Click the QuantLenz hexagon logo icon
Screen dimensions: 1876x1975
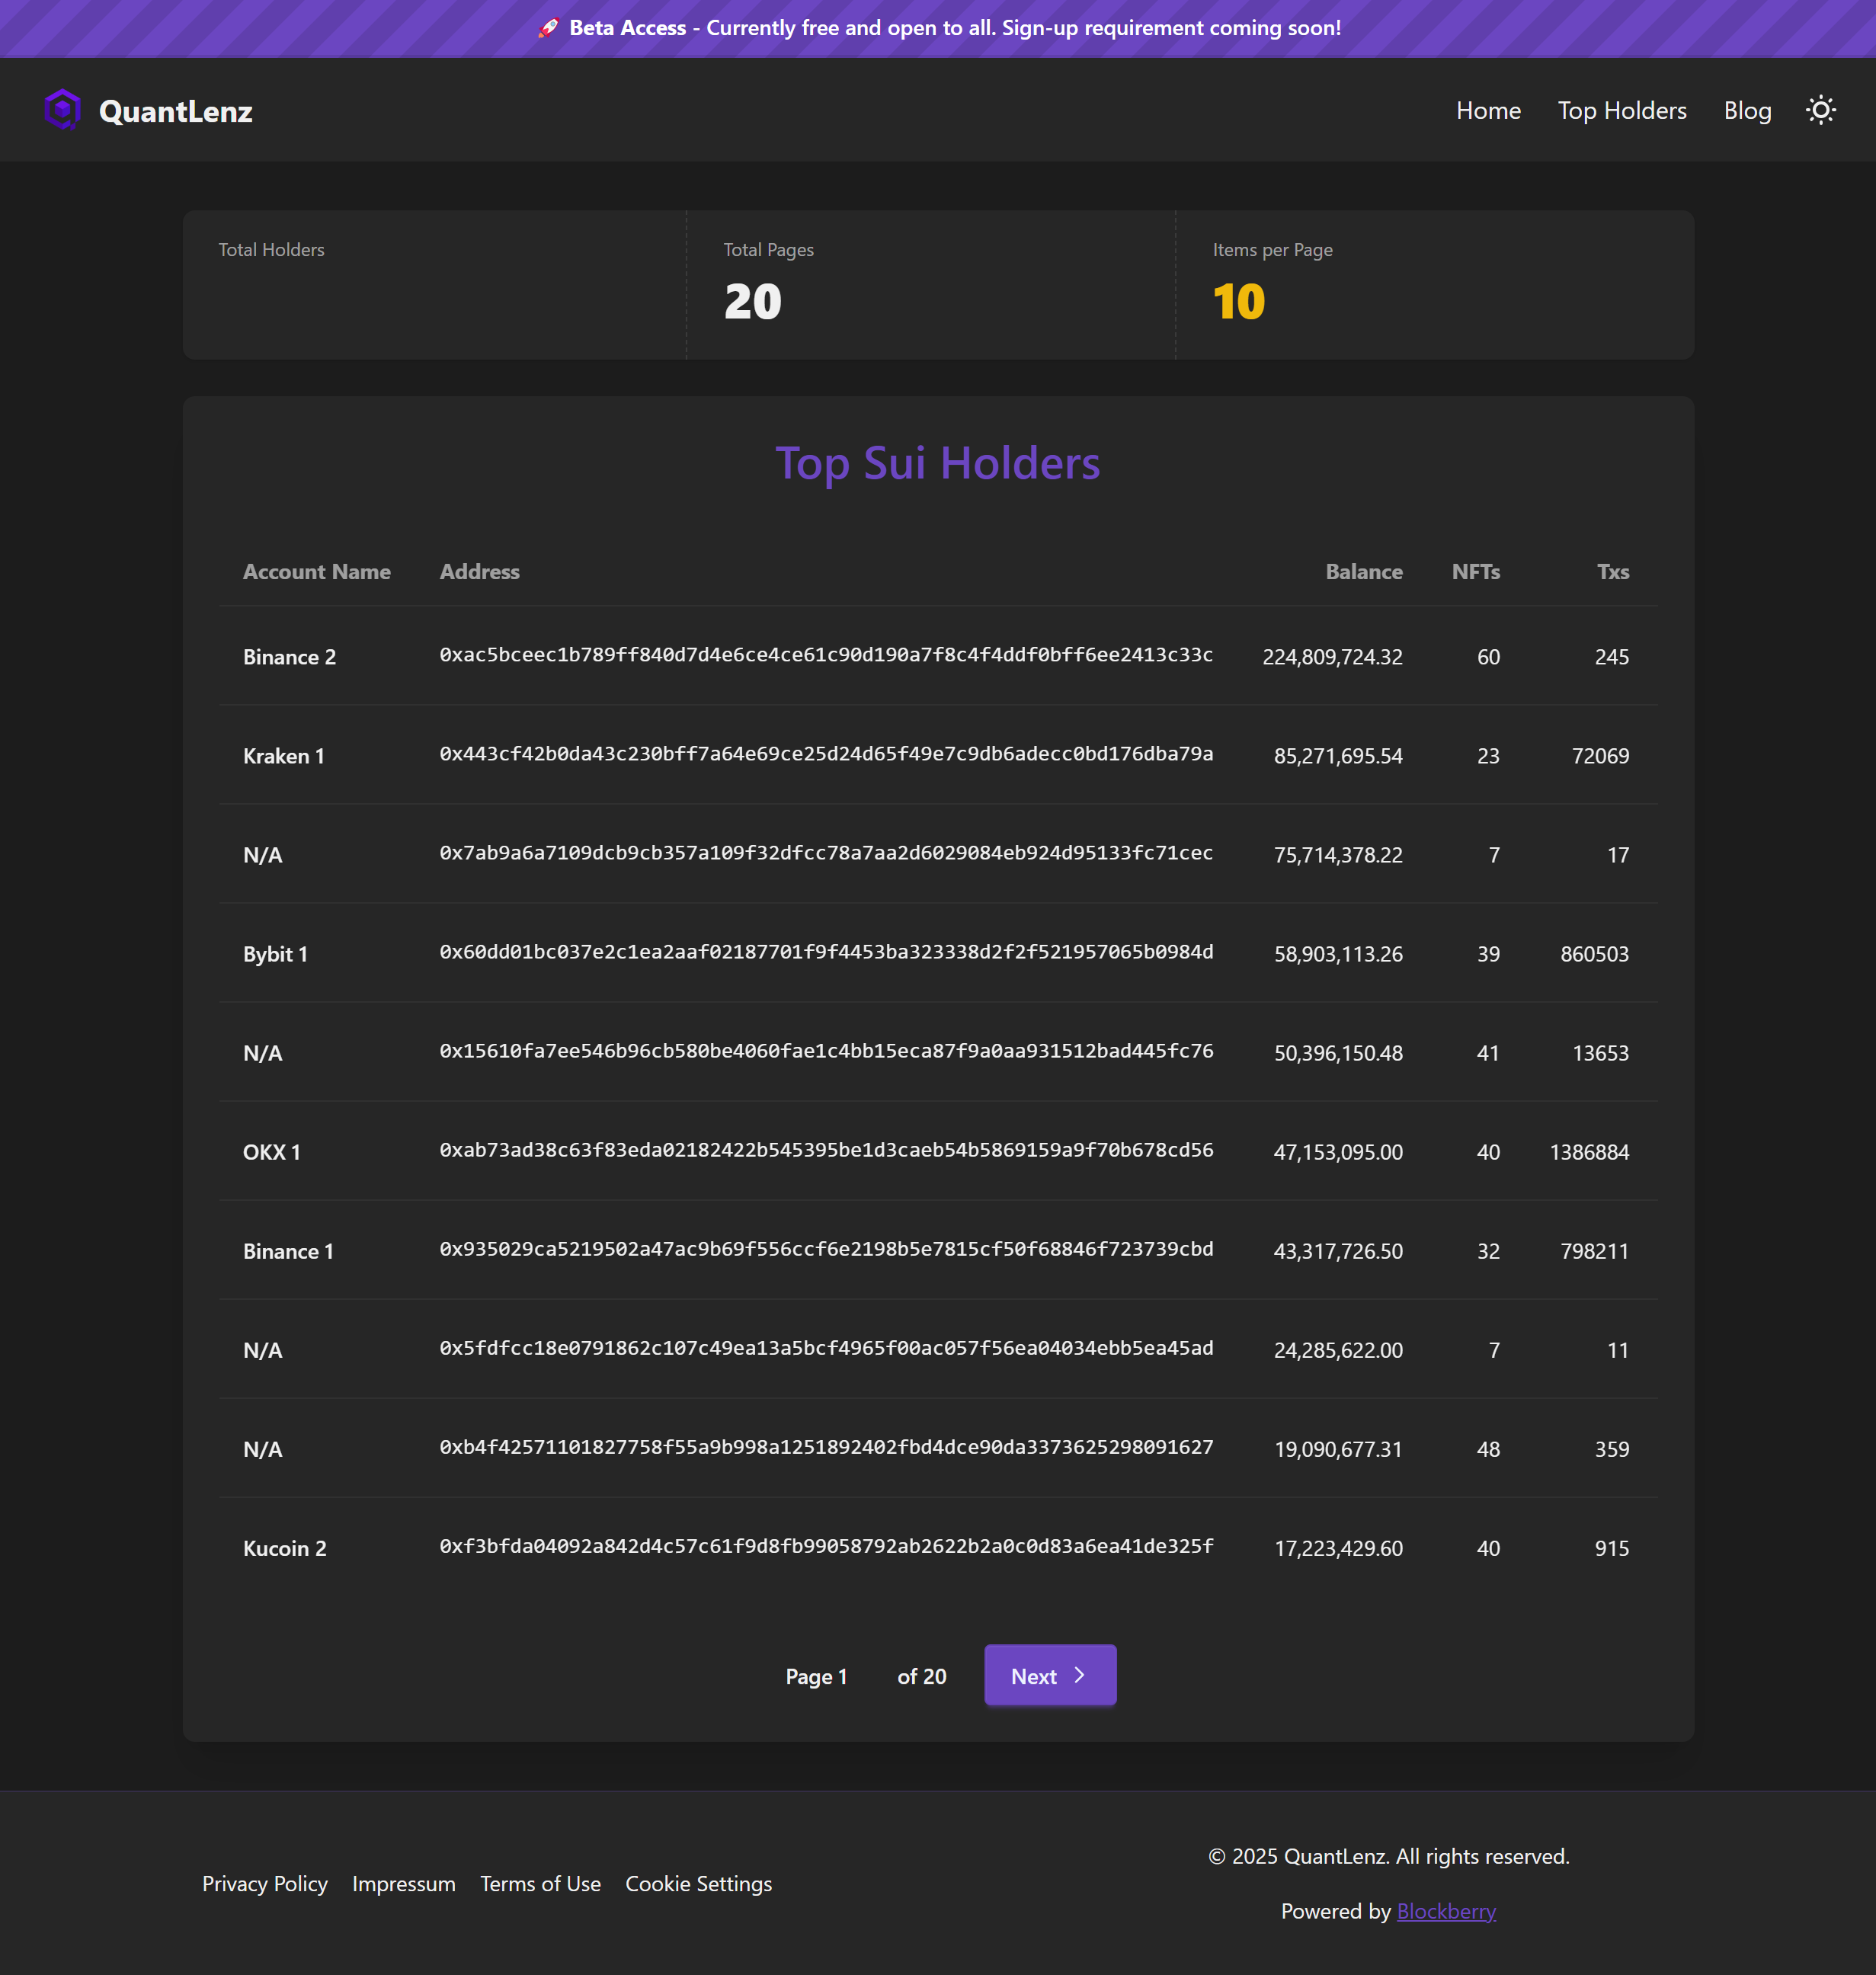pyautogui.click(x=62, y=110)
